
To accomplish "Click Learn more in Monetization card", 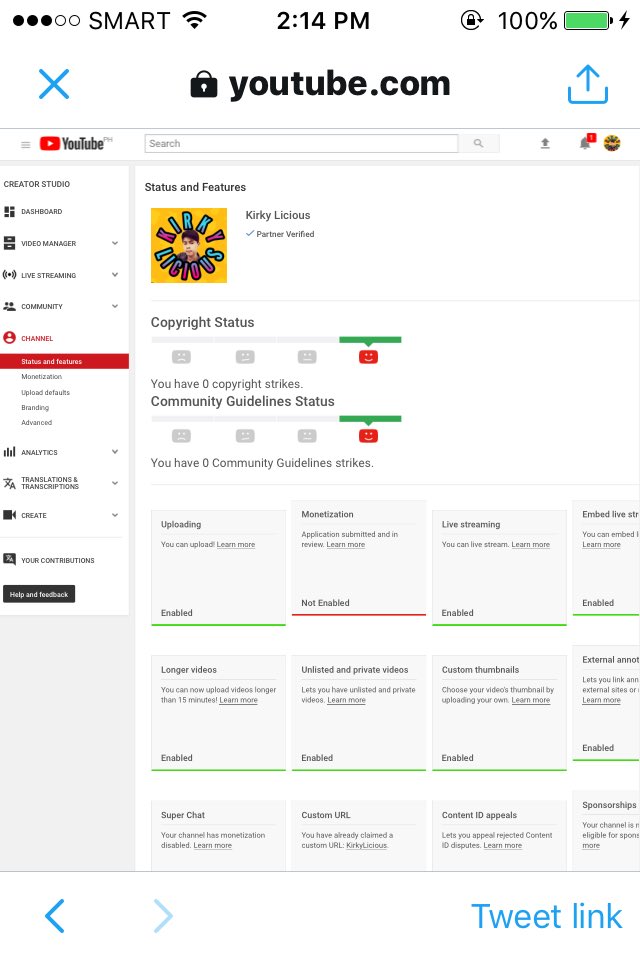I will 345,544.
